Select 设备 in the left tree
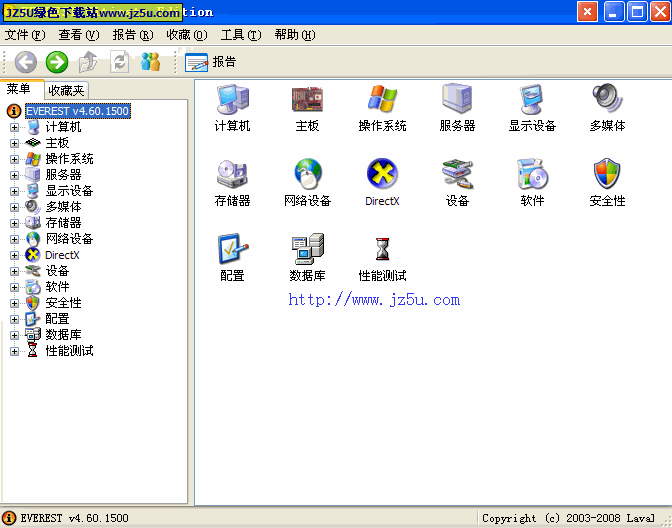The height and width of the screenshot is (528, 672). [x=57, y=271]
